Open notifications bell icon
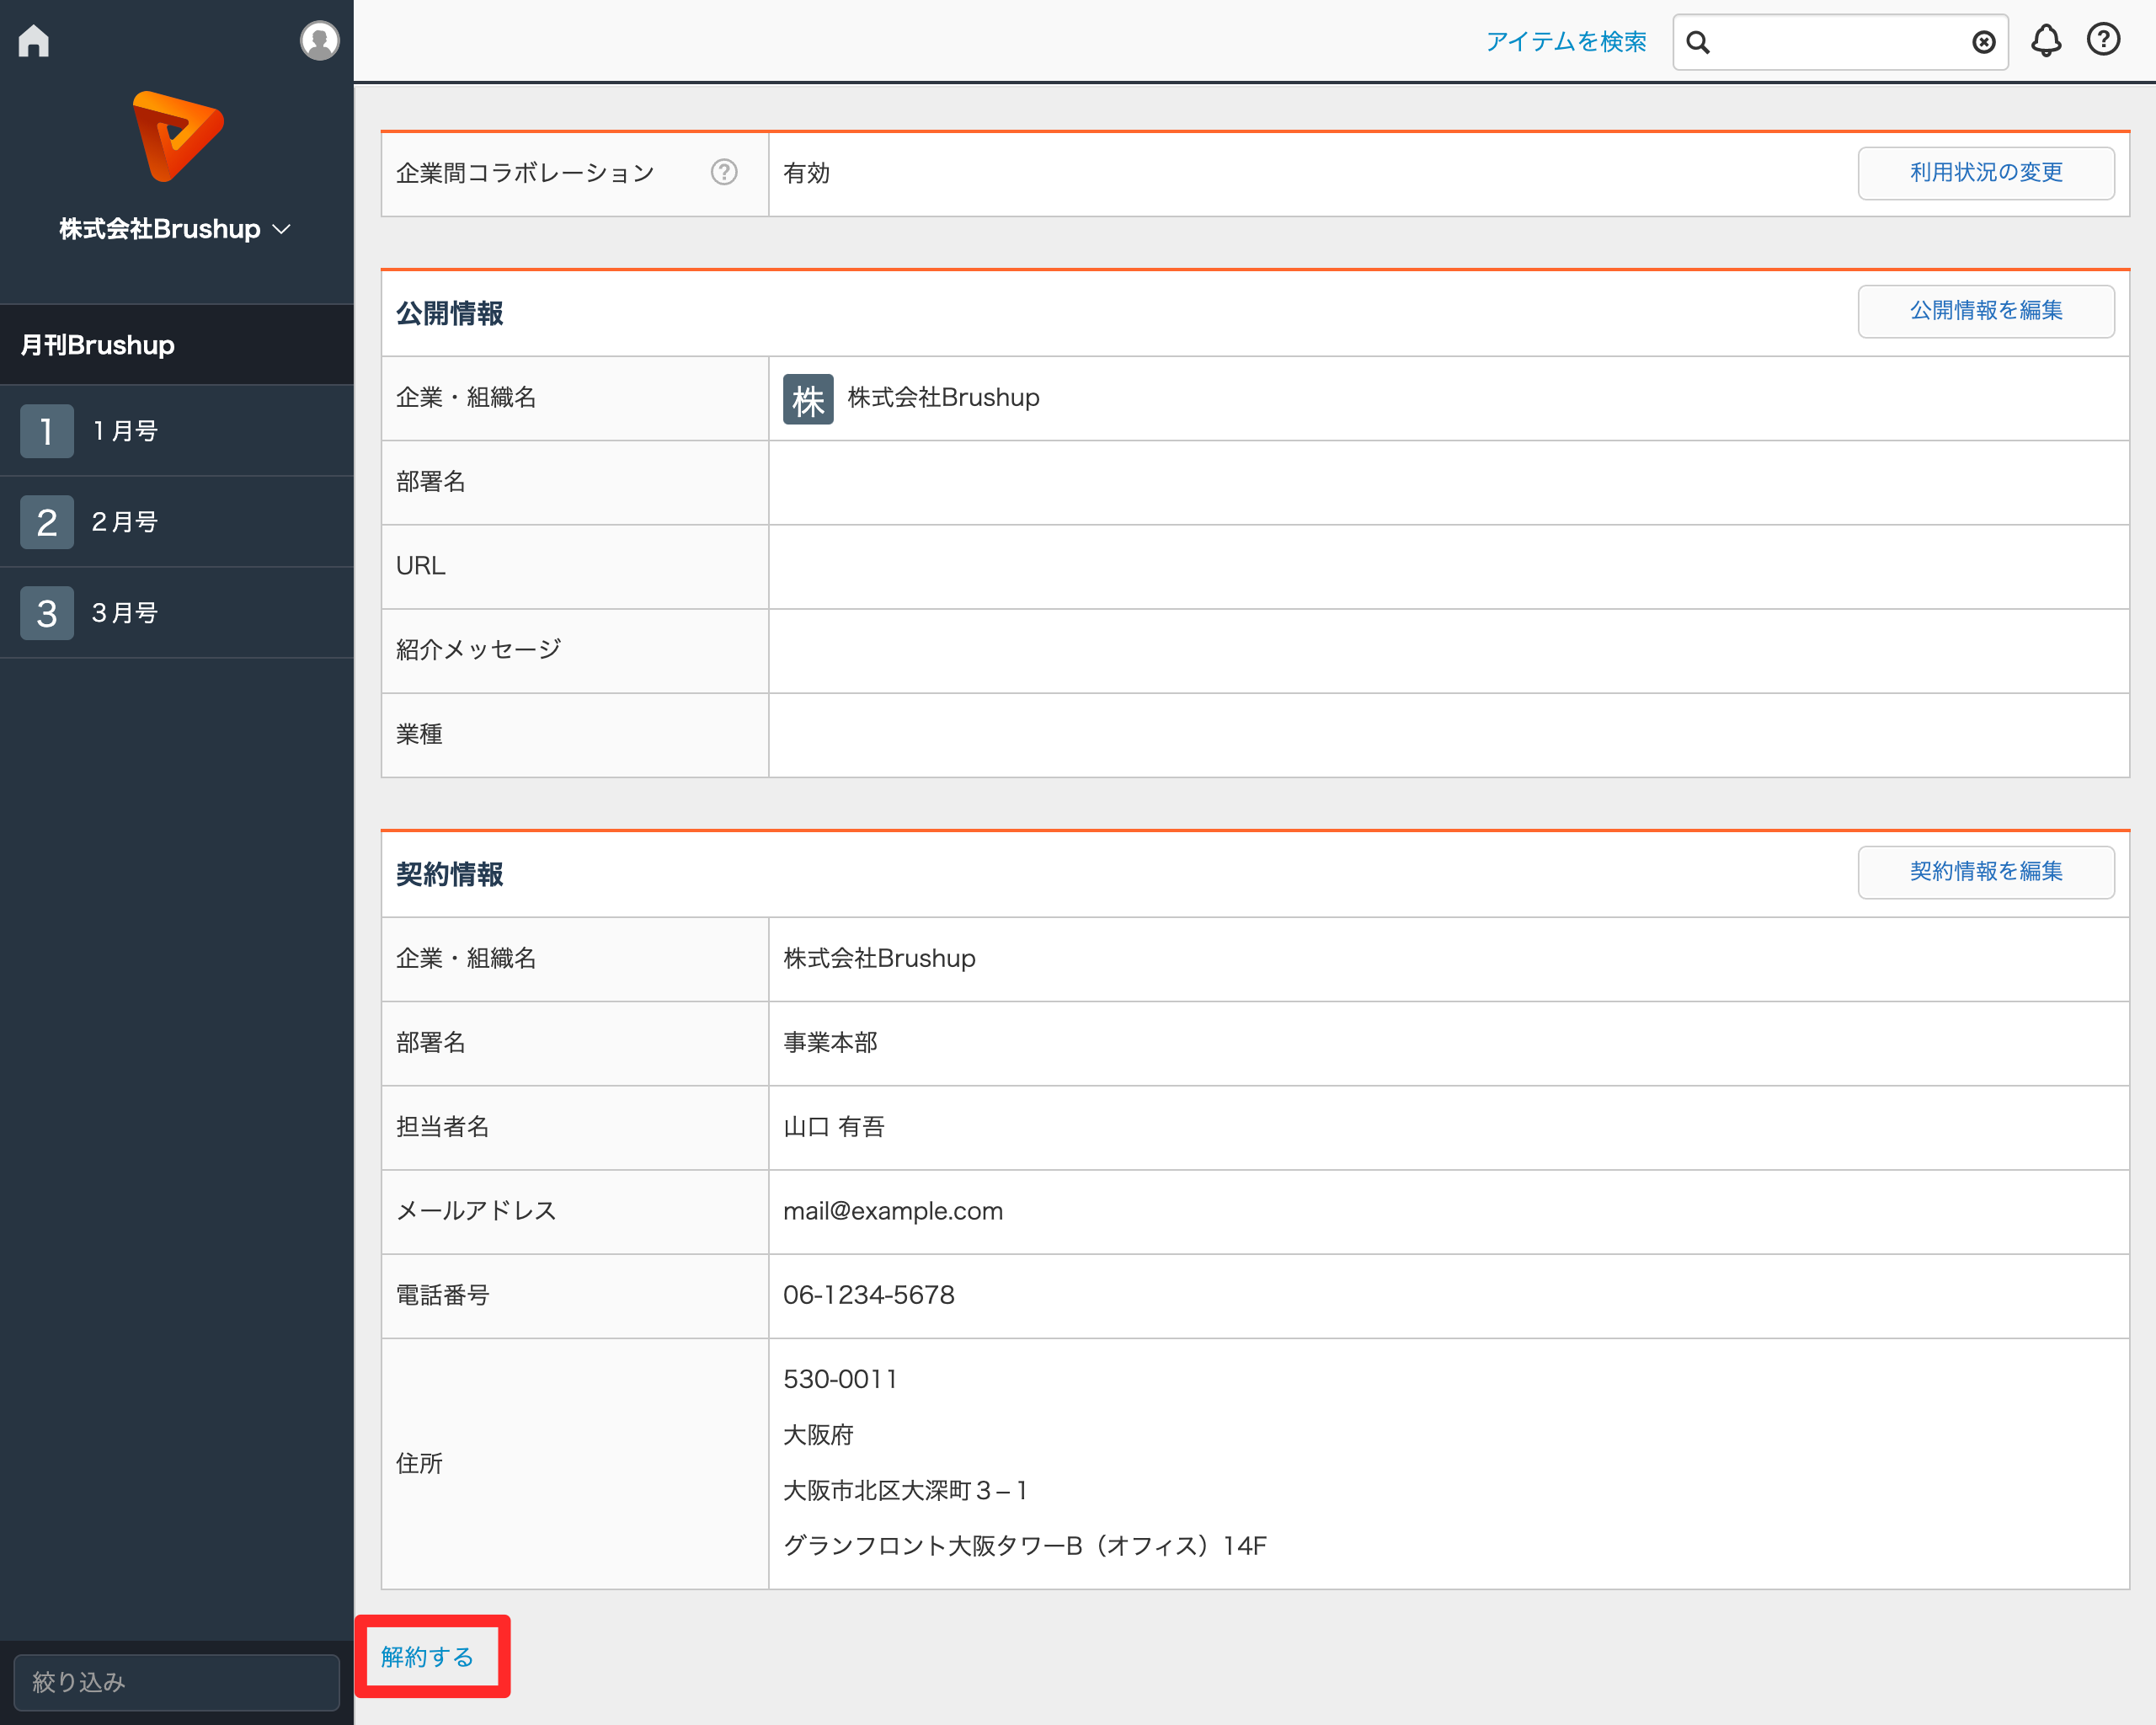Screen dimensions: 2156x1725 (x=2046, y=40)
